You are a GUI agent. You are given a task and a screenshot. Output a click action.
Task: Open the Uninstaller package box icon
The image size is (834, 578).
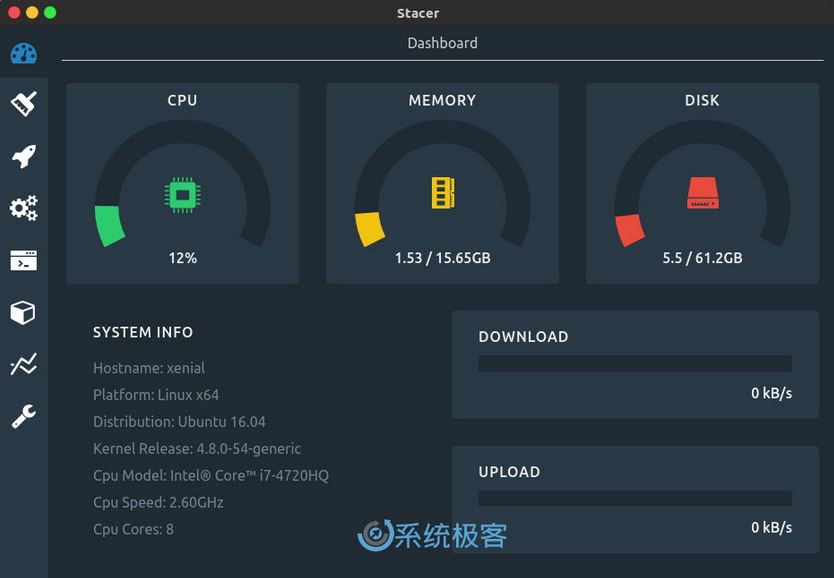(x=23, y=312)
